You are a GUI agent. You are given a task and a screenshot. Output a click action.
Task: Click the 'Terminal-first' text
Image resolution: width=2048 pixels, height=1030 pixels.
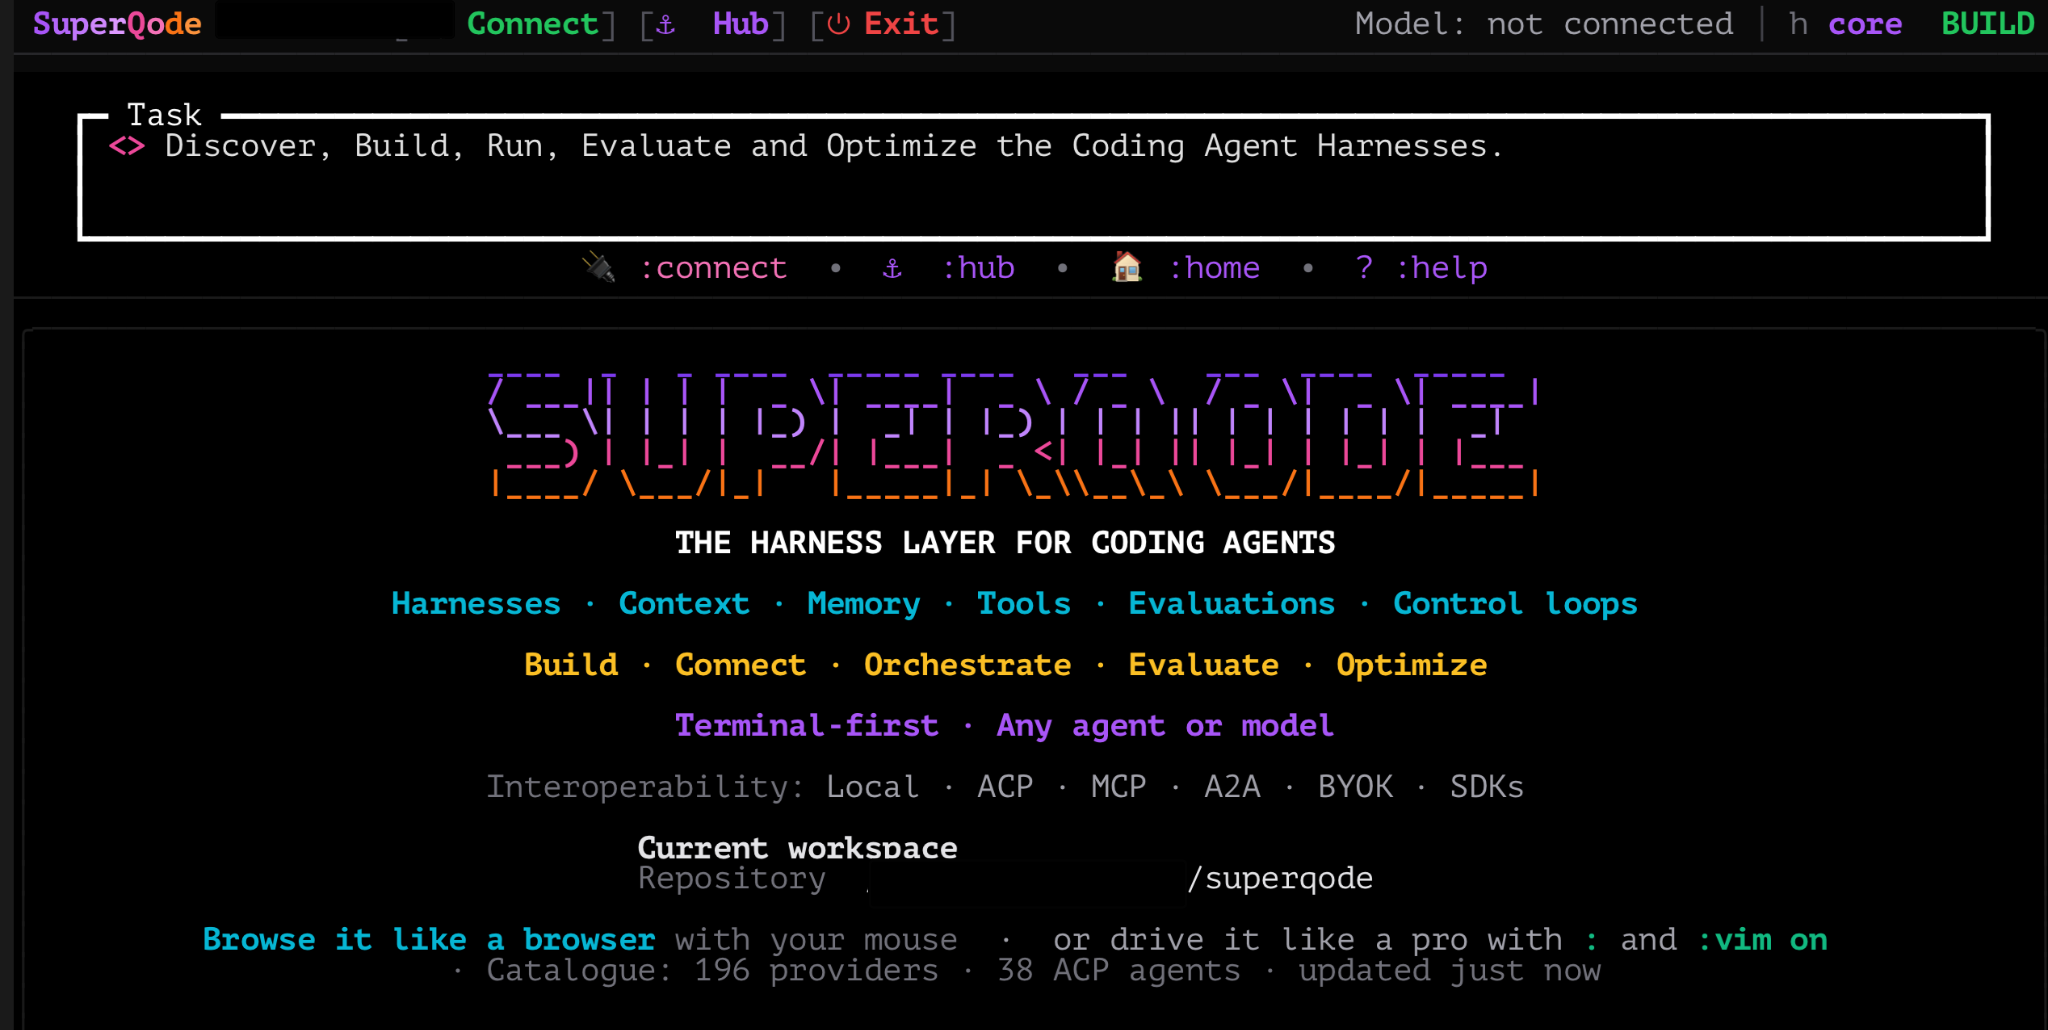(807, 726)
